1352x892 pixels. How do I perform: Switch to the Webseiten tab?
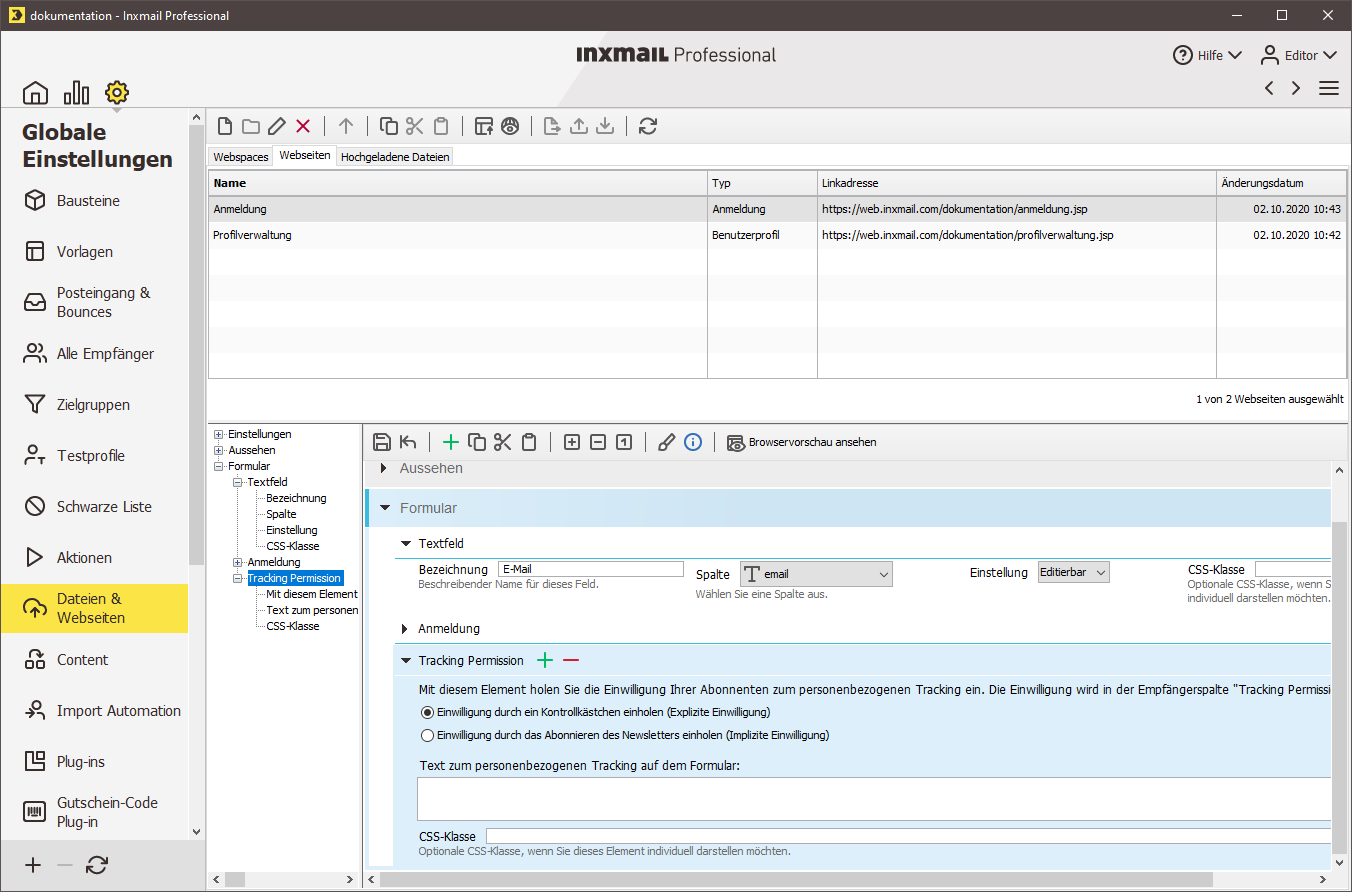[x=305, y=156]
